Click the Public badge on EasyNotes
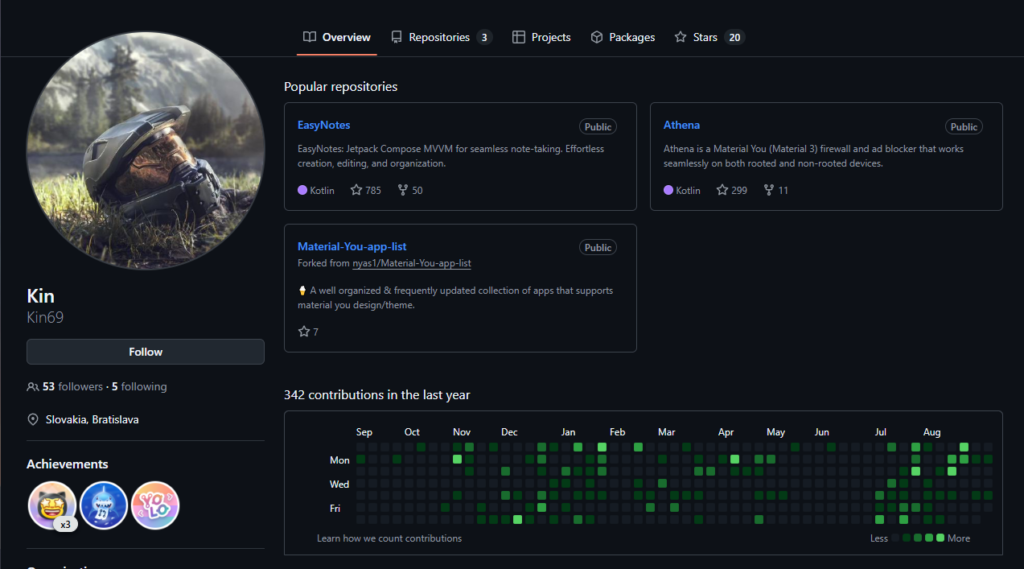Viewport: 1024px width, 569px height. point(598,127)
